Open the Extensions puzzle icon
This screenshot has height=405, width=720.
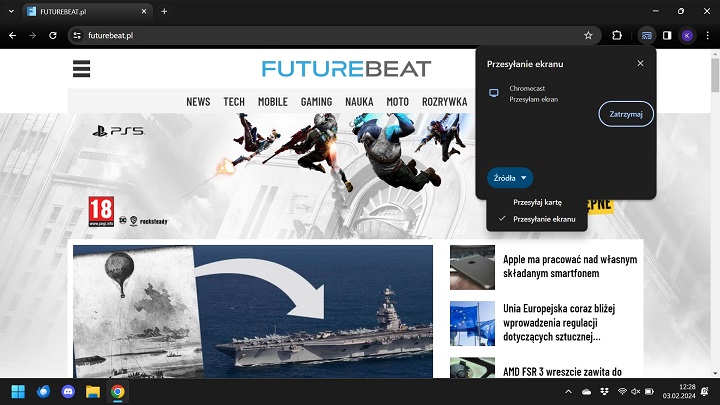(617, 35)
